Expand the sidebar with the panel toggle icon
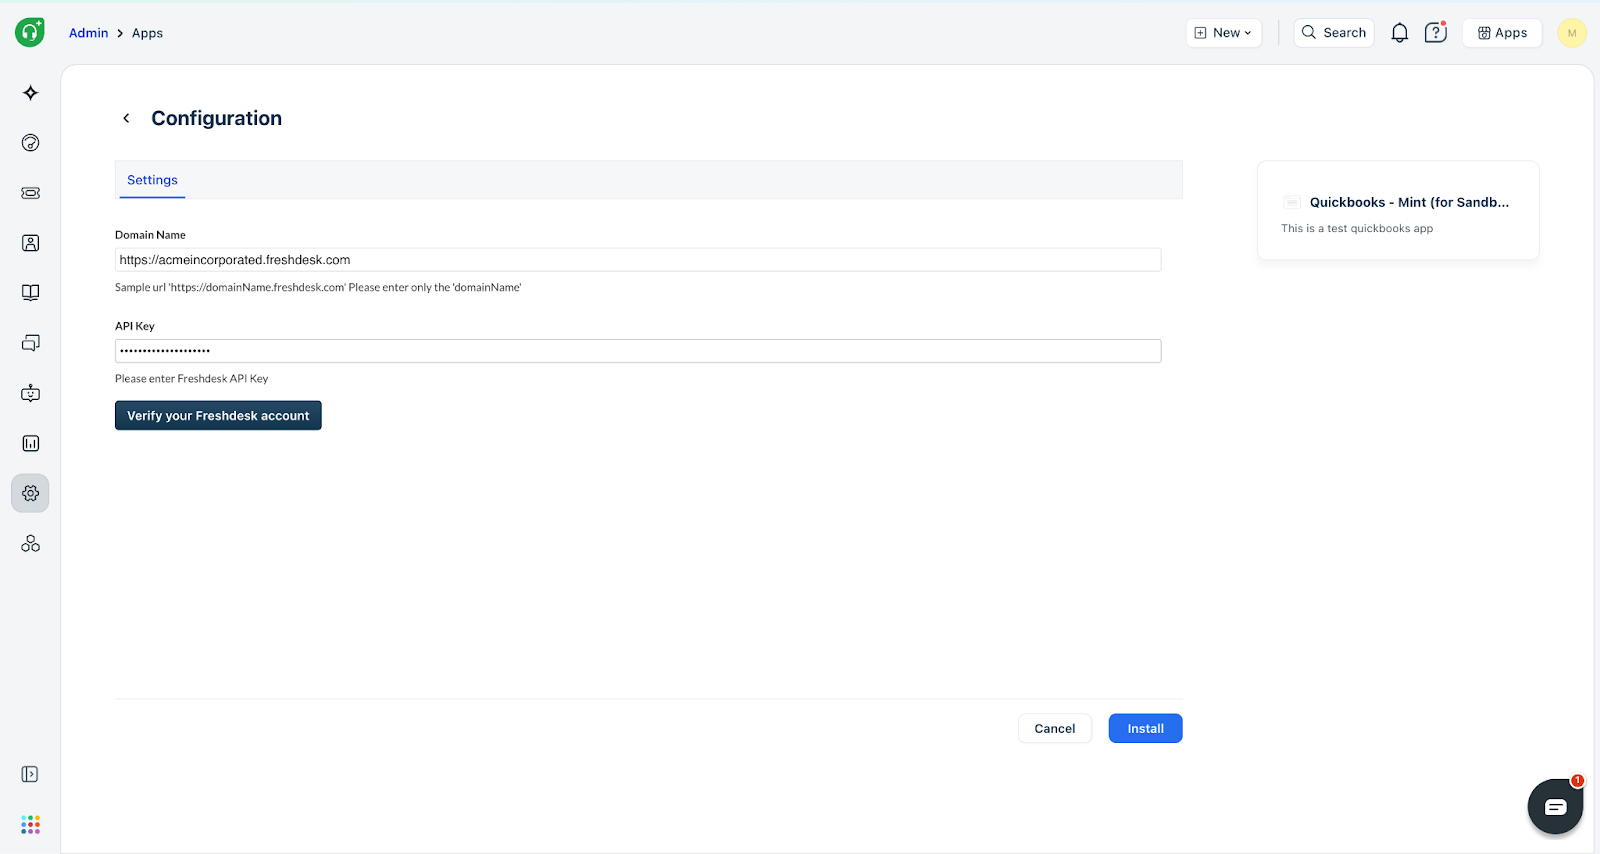The width and height of the screenshot is (1600, 854). click(x=30, y=774)
